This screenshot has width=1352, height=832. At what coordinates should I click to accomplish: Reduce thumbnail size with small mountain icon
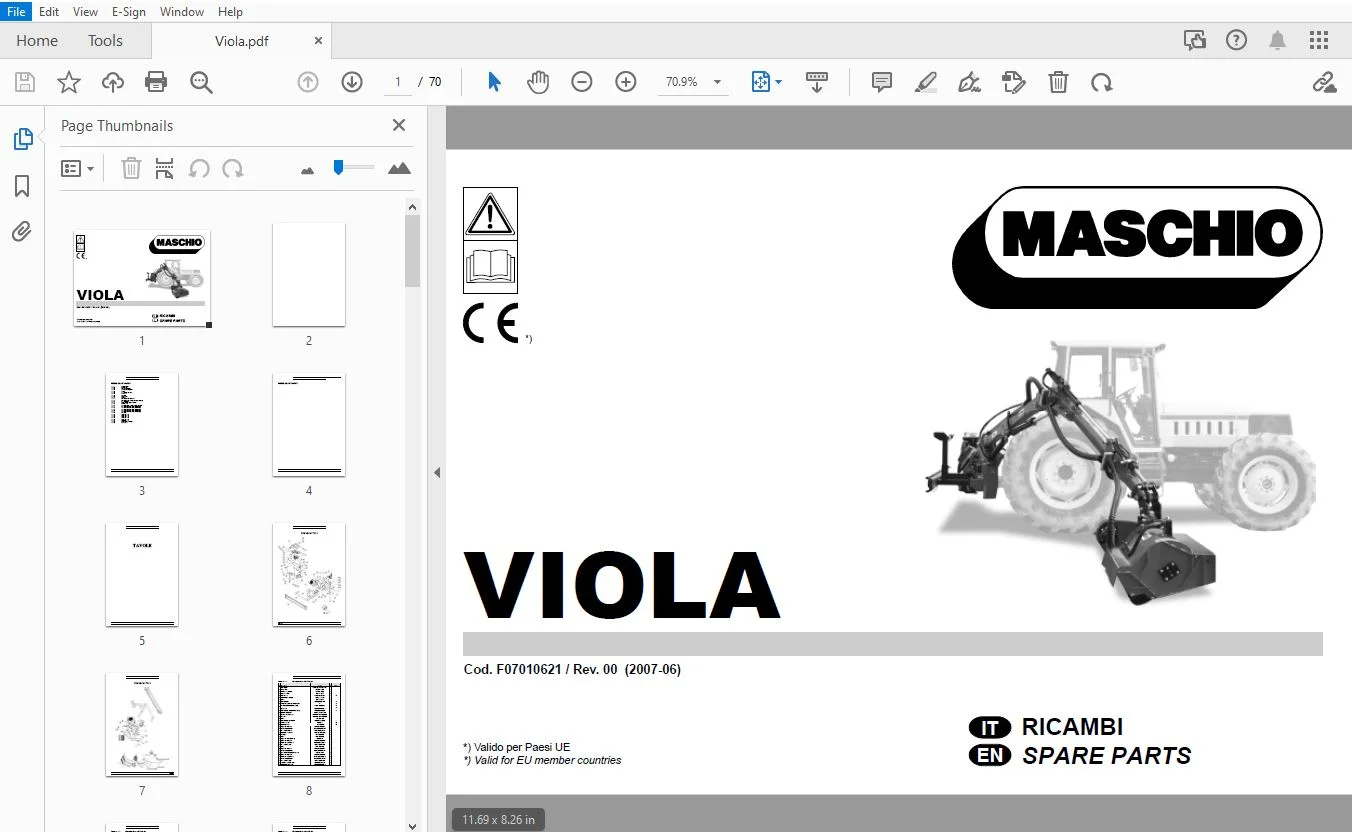[x=307, y=170]
